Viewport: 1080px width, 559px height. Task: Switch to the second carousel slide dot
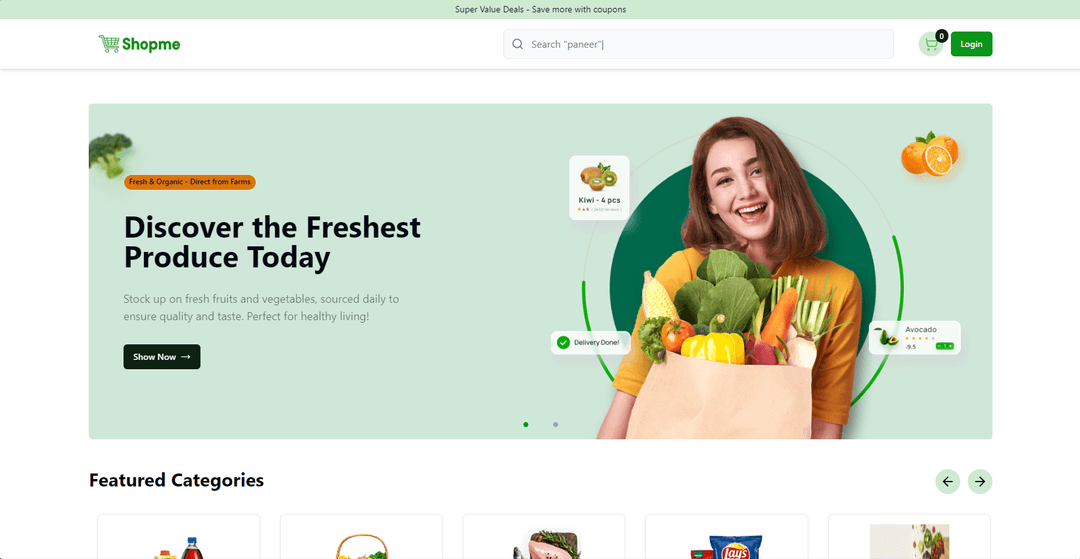[x=555, y=425]
